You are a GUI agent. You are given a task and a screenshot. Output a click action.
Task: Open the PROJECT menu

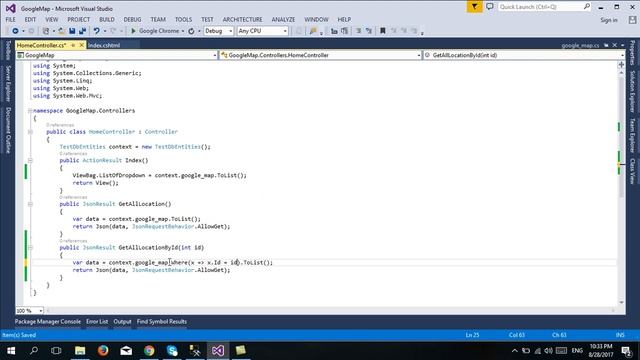[78, 20]
